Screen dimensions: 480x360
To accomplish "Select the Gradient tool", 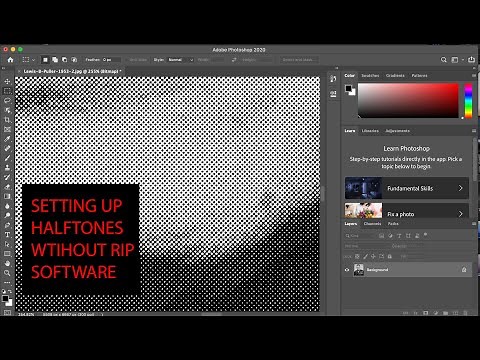I will pyautogui.click(x=7, y=196).
